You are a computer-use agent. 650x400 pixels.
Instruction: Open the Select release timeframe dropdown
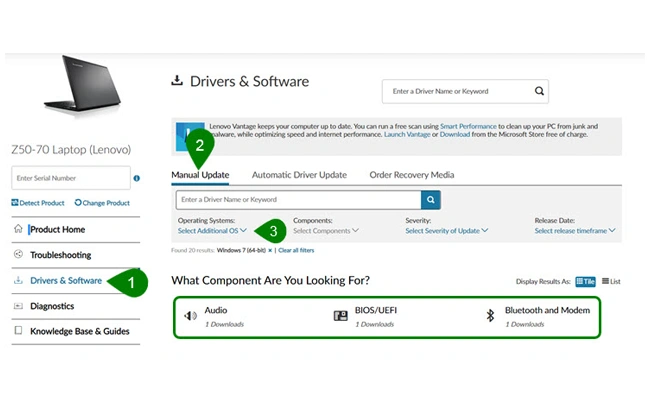point(574,231)
